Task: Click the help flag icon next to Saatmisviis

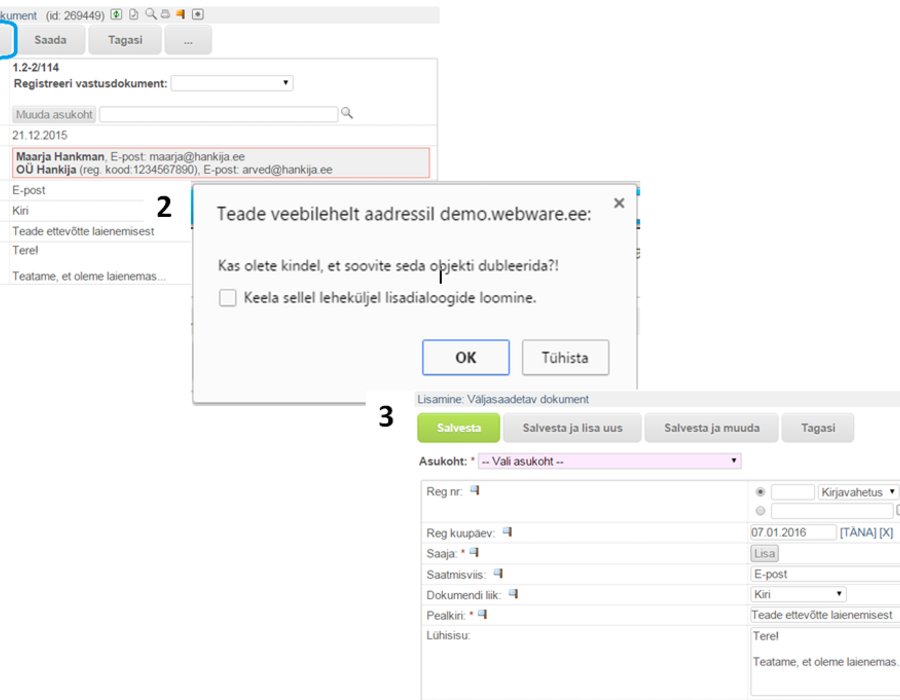Action: [x=498, y=573]
